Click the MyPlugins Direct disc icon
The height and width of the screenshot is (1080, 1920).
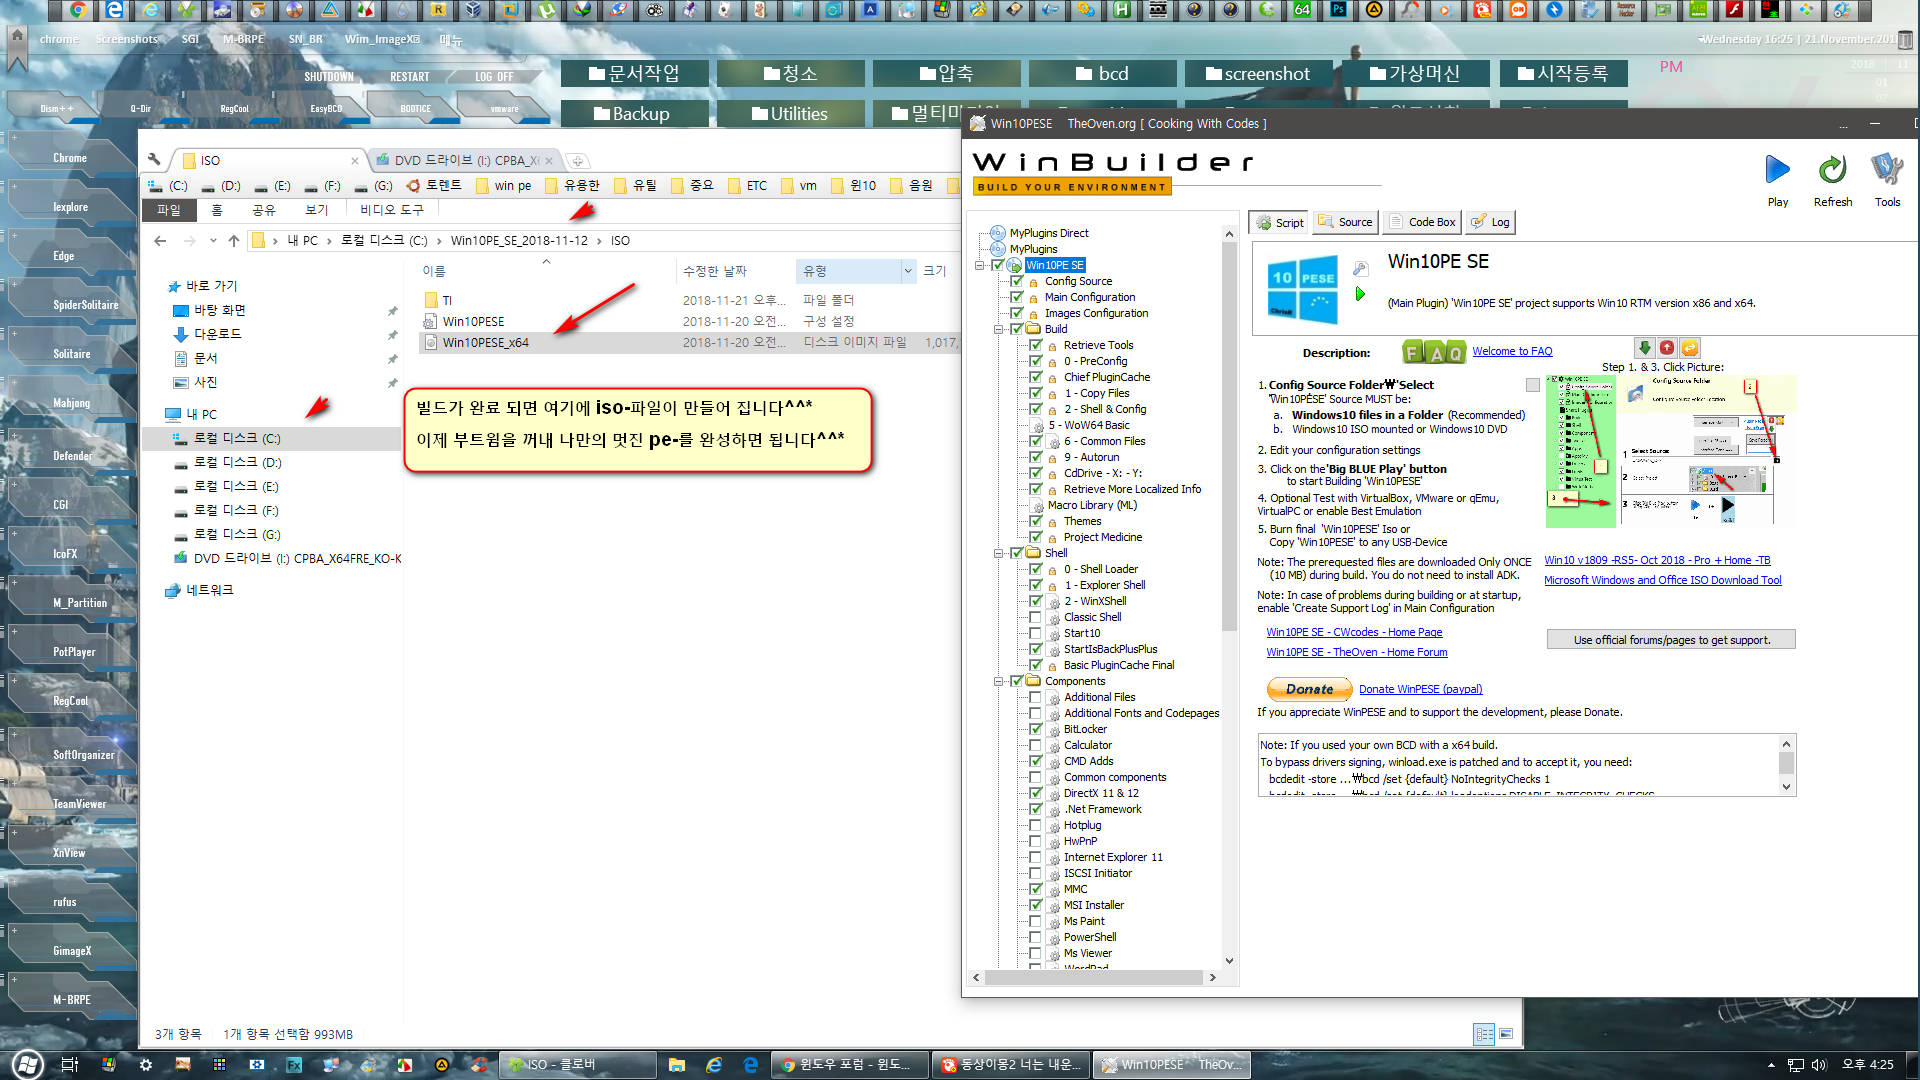tap(997, 233)
